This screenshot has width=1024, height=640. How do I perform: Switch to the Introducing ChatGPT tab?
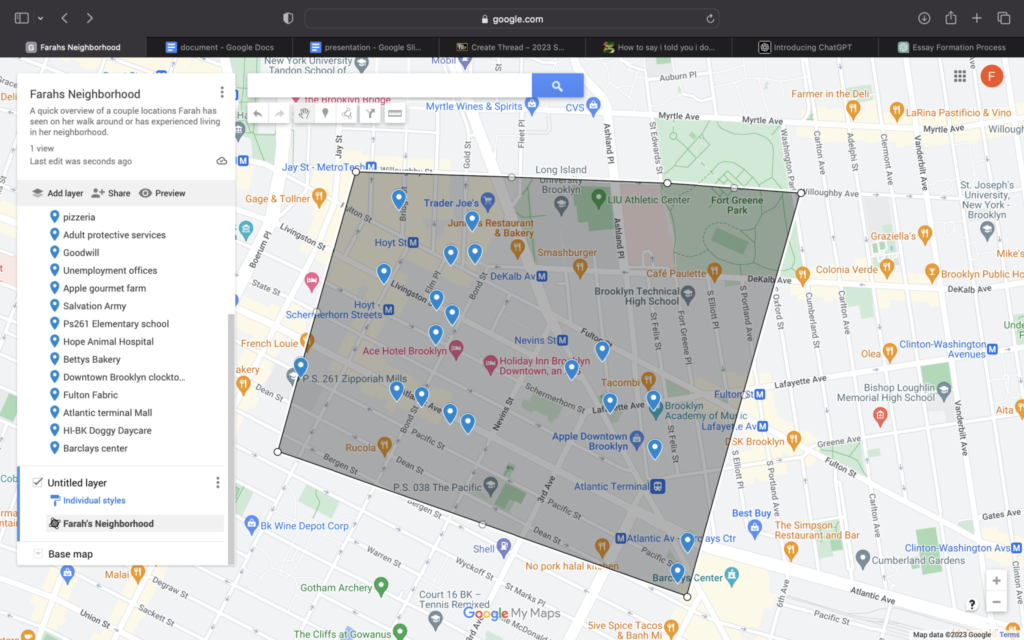point(805,47)
